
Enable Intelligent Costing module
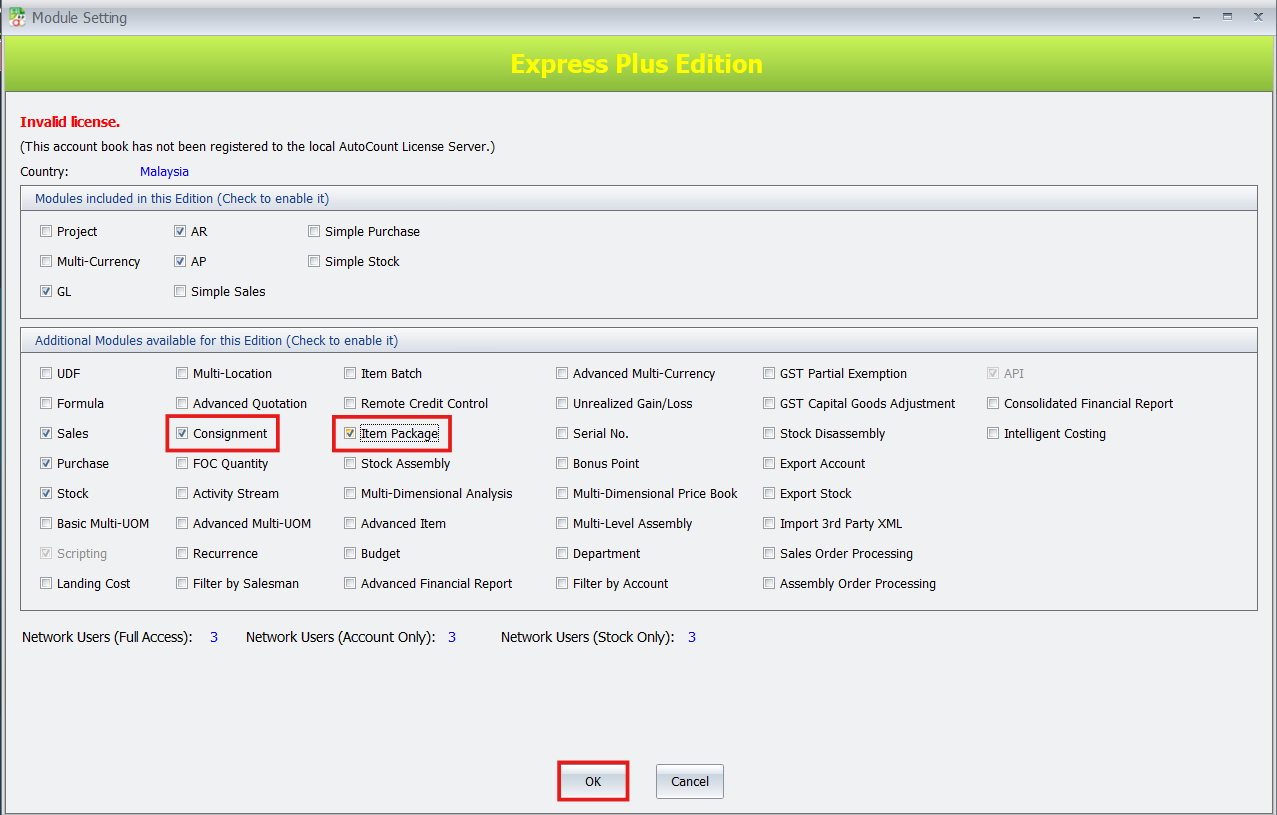pos(992,433)
